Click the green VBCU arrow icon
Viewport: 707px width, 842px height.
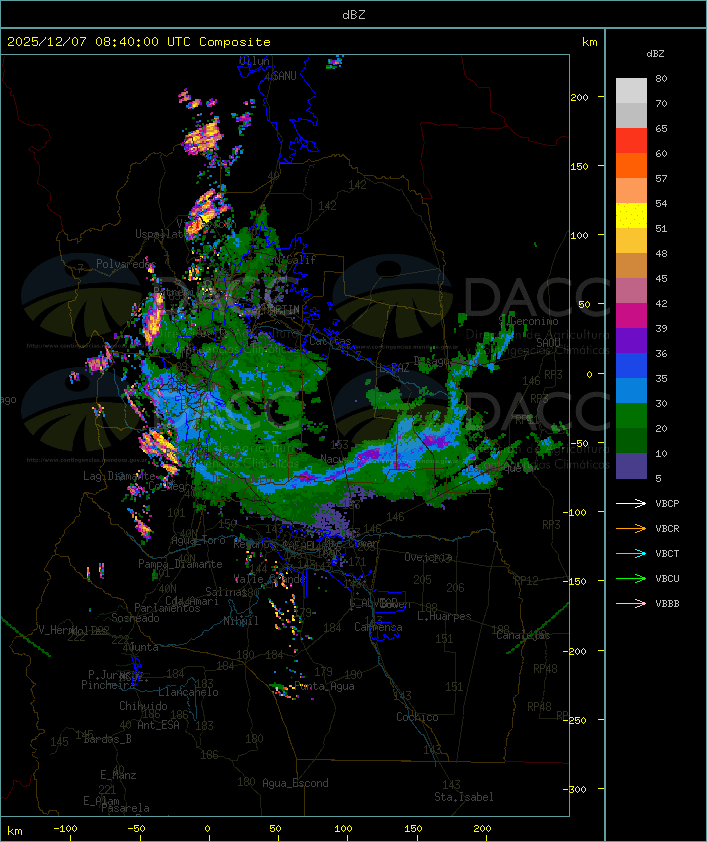(631, 578)
